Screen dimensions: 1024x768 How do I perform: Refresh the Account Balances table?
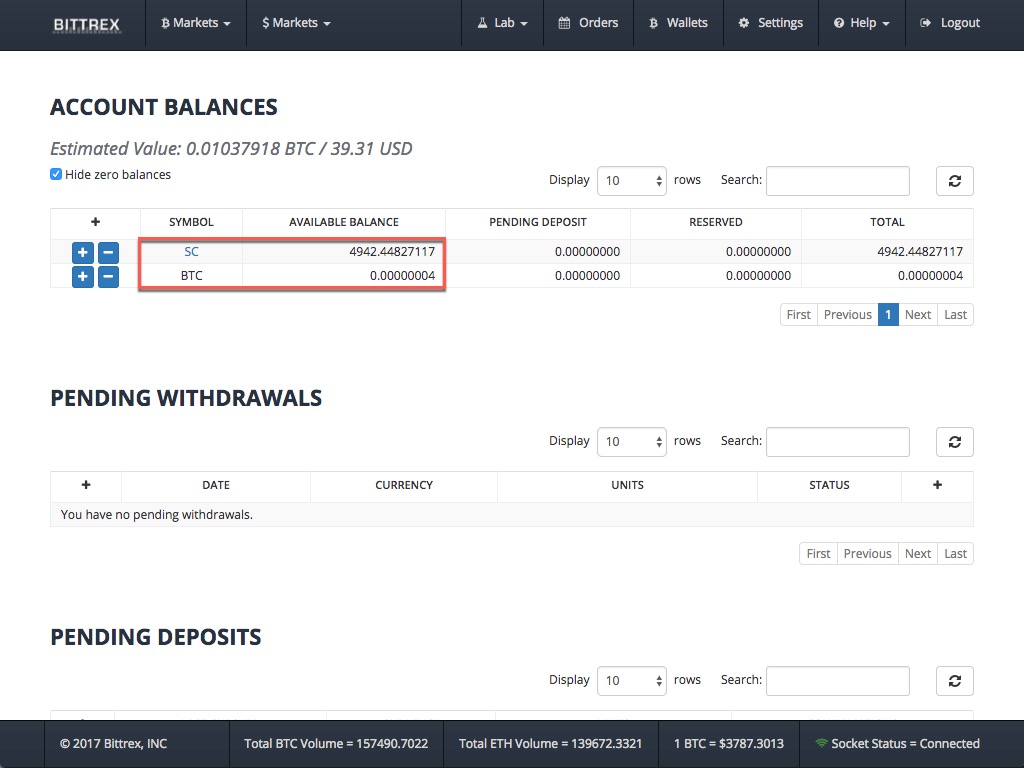954,181
